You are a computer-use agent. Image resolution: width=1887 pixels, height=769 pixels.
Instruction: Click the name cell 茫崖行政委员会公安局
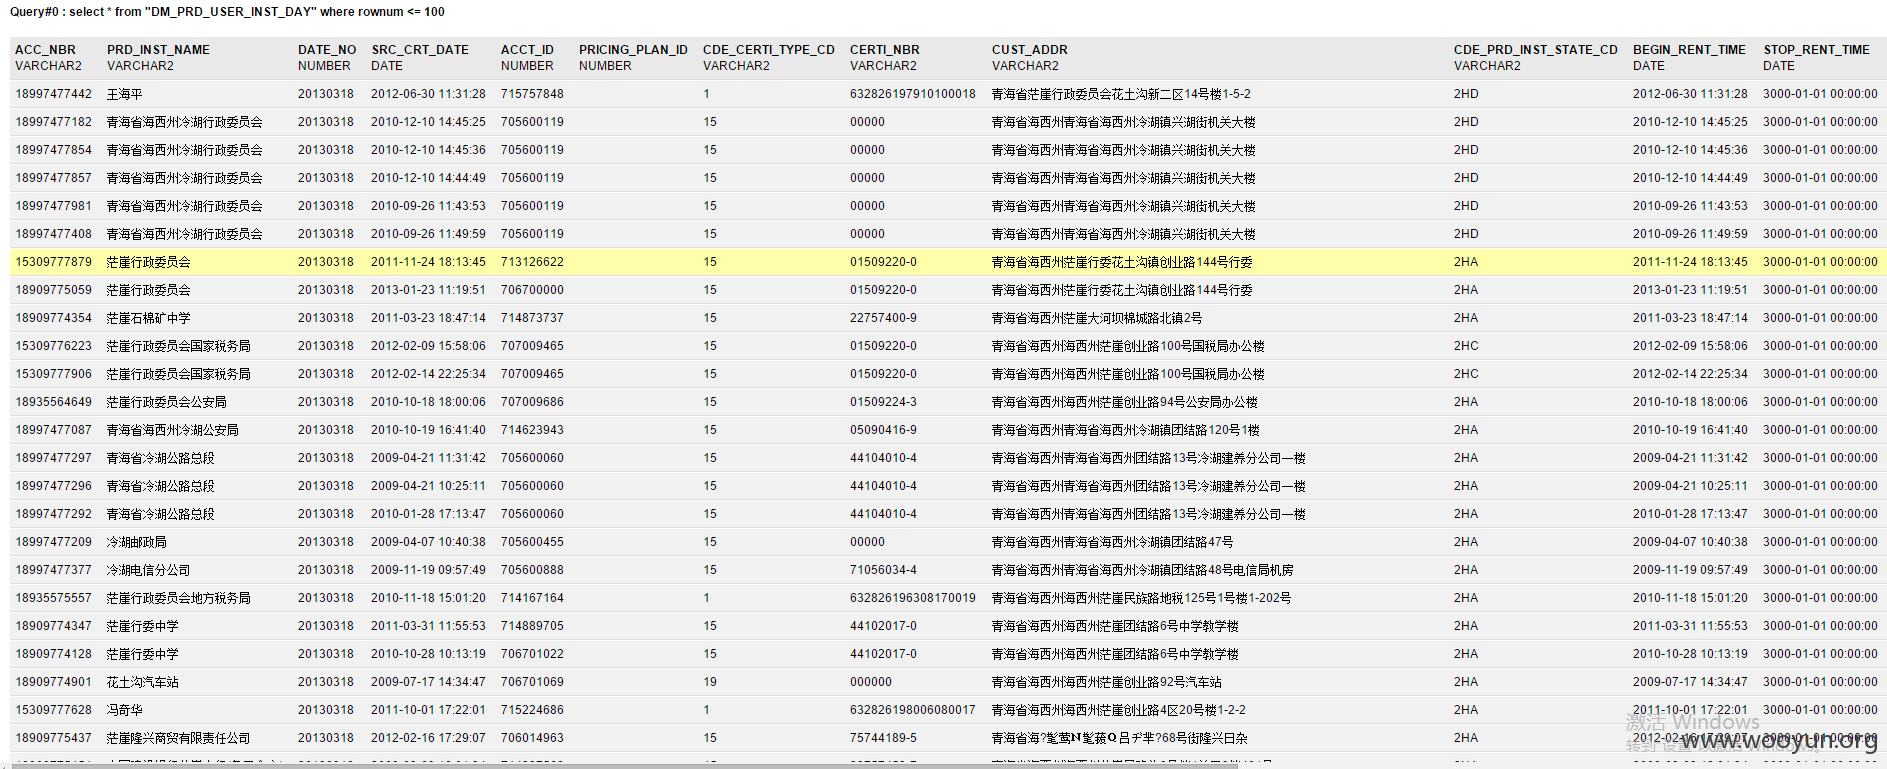point(167,402)
